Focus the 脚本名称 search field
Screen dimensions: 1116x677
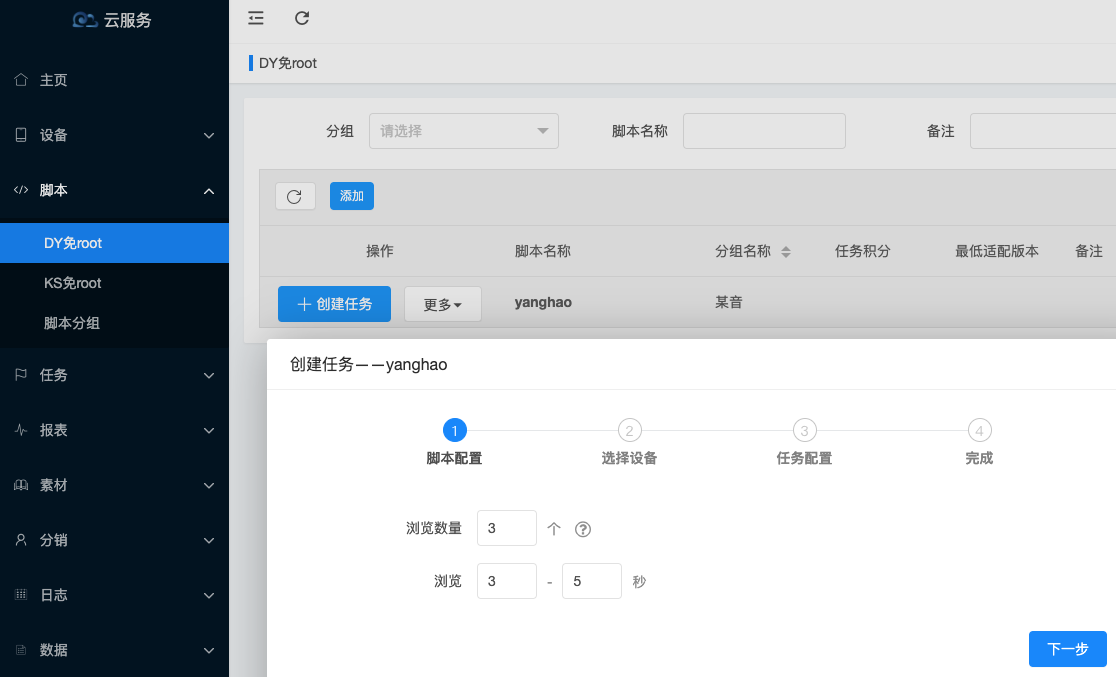pos(764,131)
